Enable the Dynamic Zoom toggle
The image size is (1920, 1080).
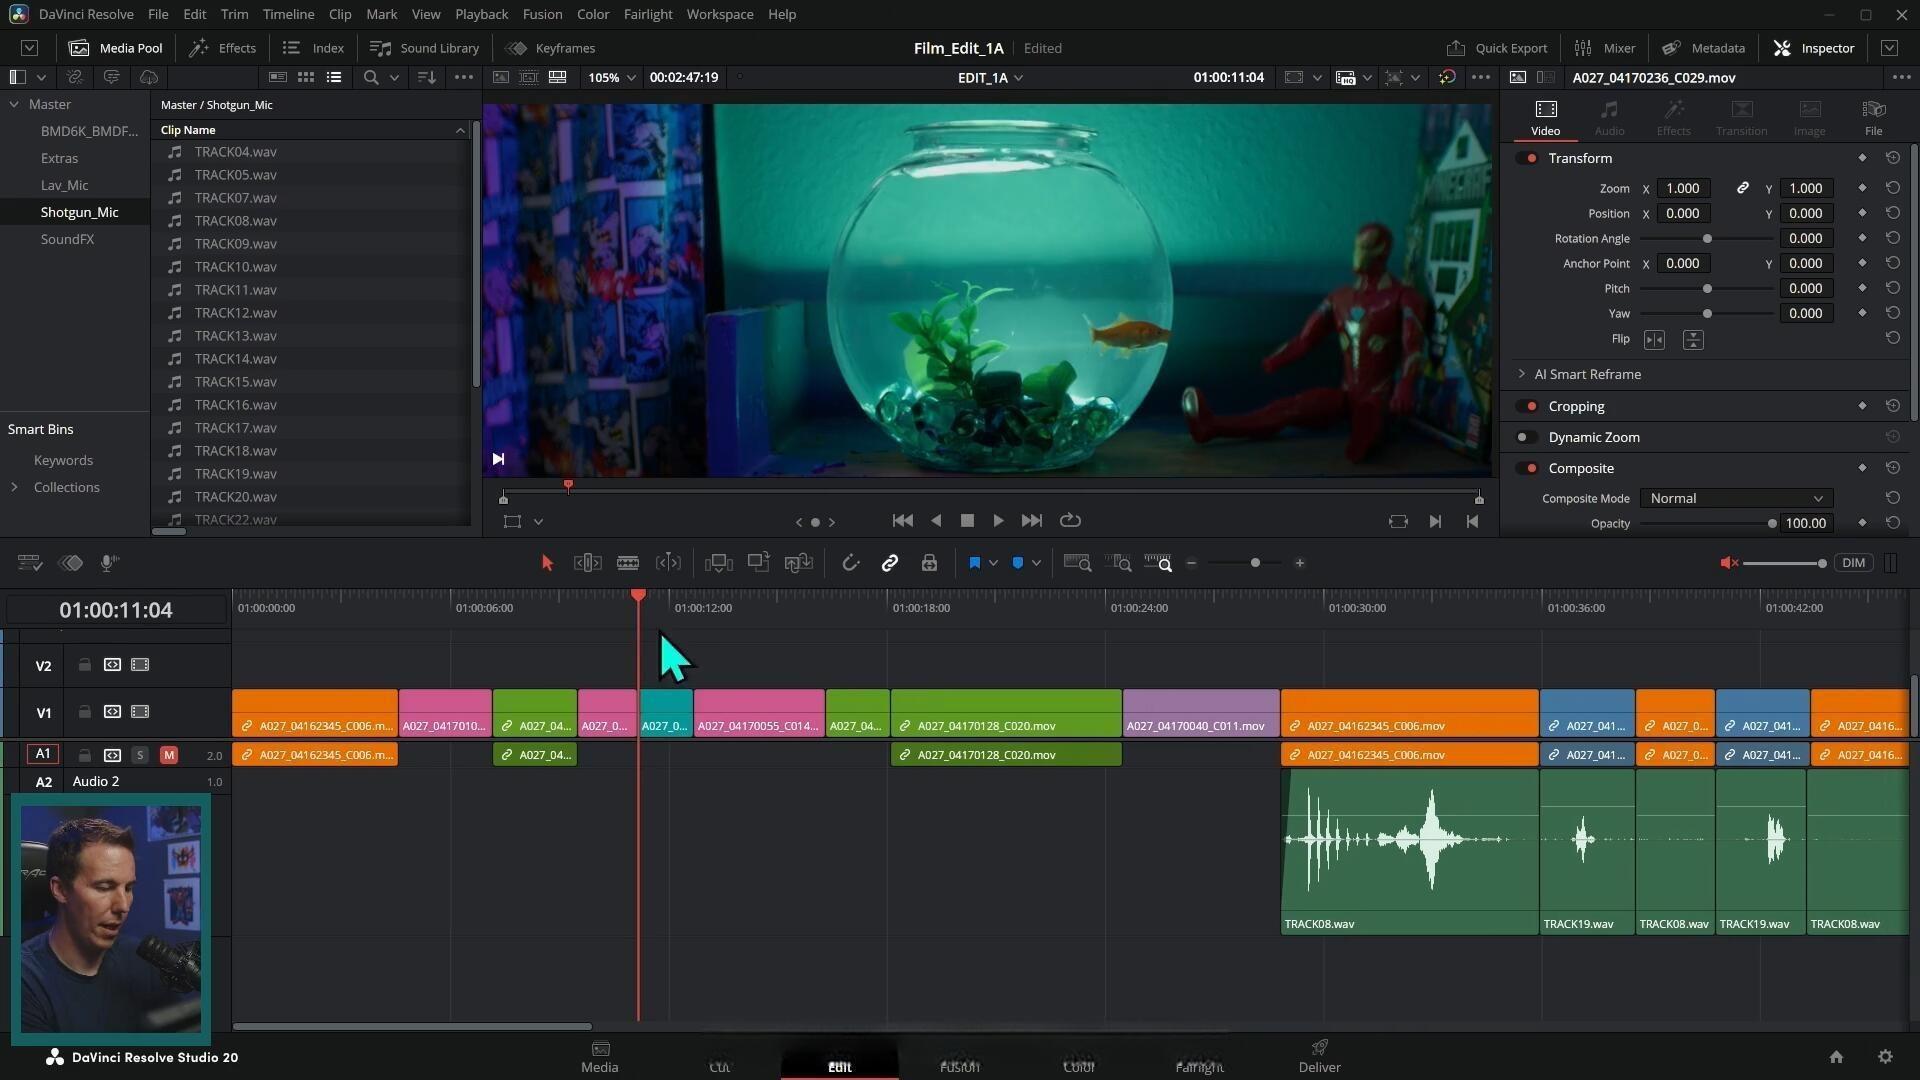[x=1526, y=437]
